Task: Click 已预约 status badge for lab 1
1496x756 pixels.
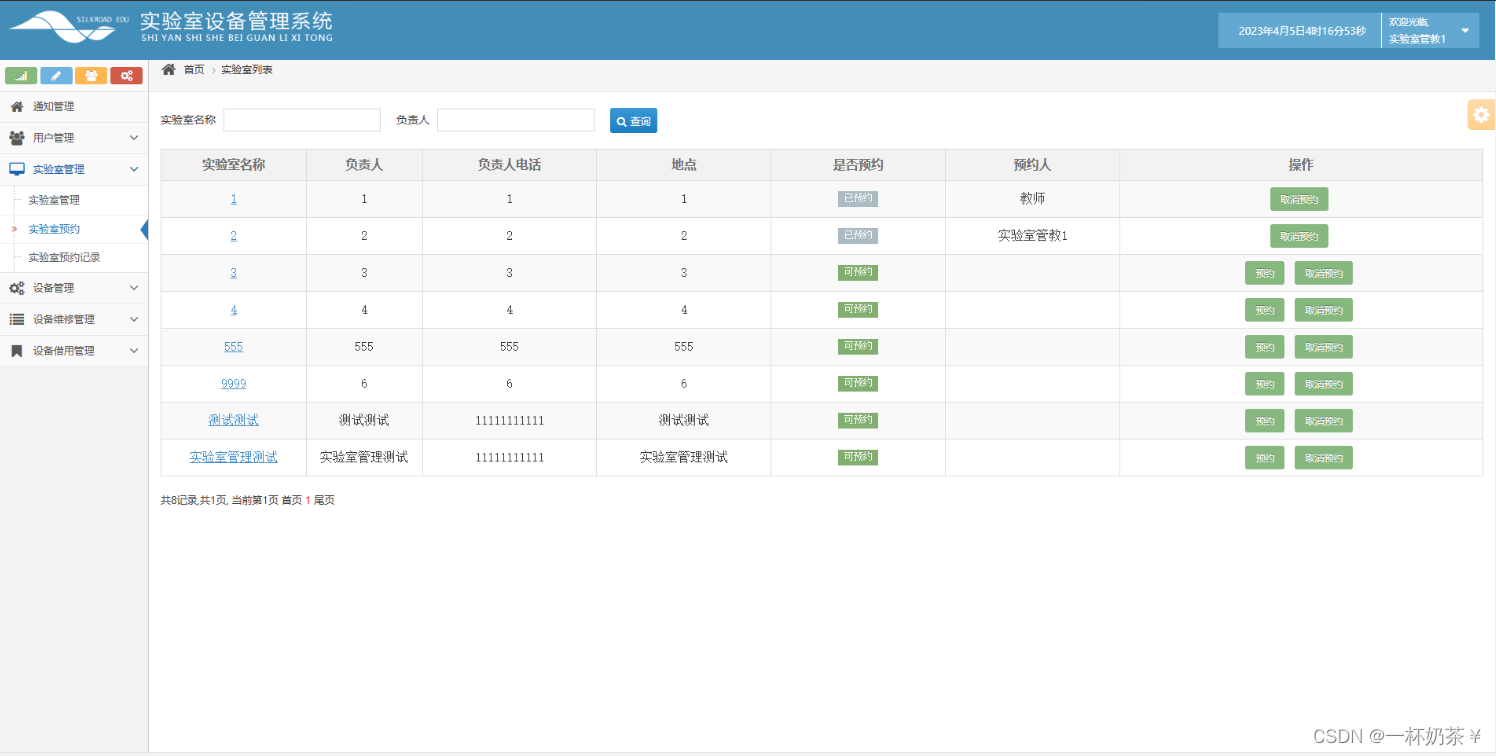Action: tap(858, 198)
